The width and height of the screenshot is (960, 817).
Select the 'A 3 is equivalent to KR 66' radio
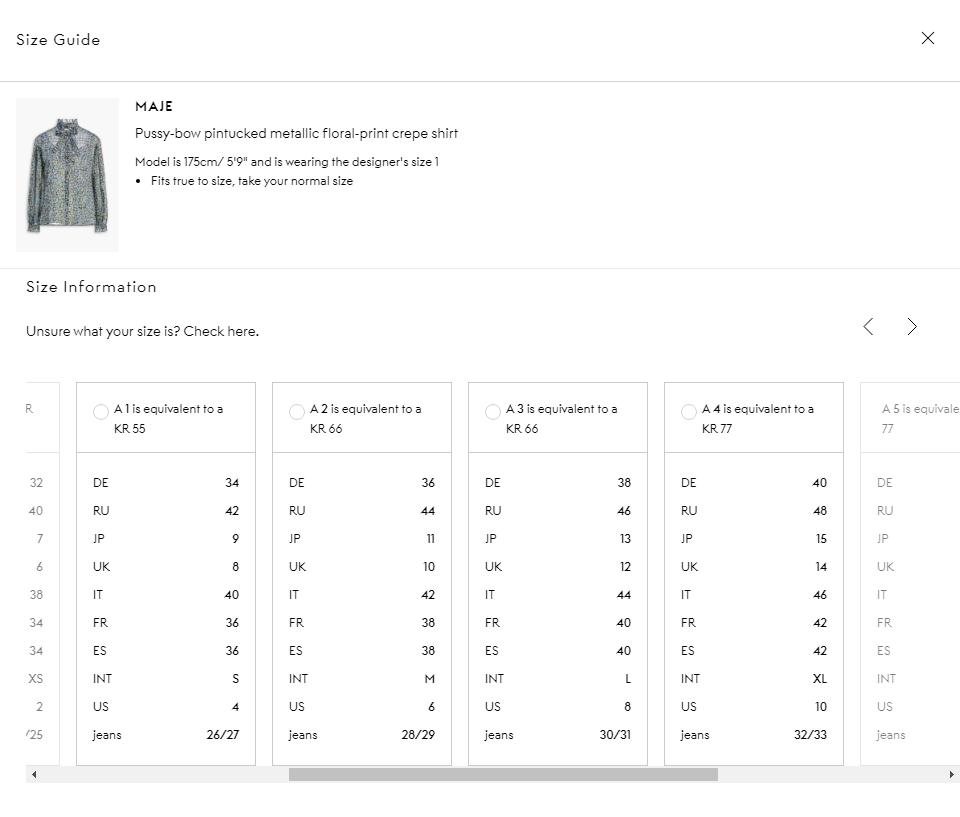coord(492,412)
